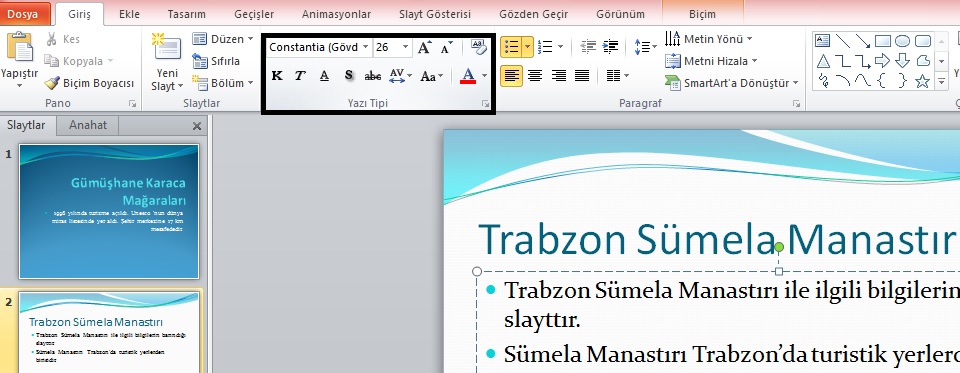
Task: Click the Yeni Slayt new slide icon
Action: [x=167, y=48]
